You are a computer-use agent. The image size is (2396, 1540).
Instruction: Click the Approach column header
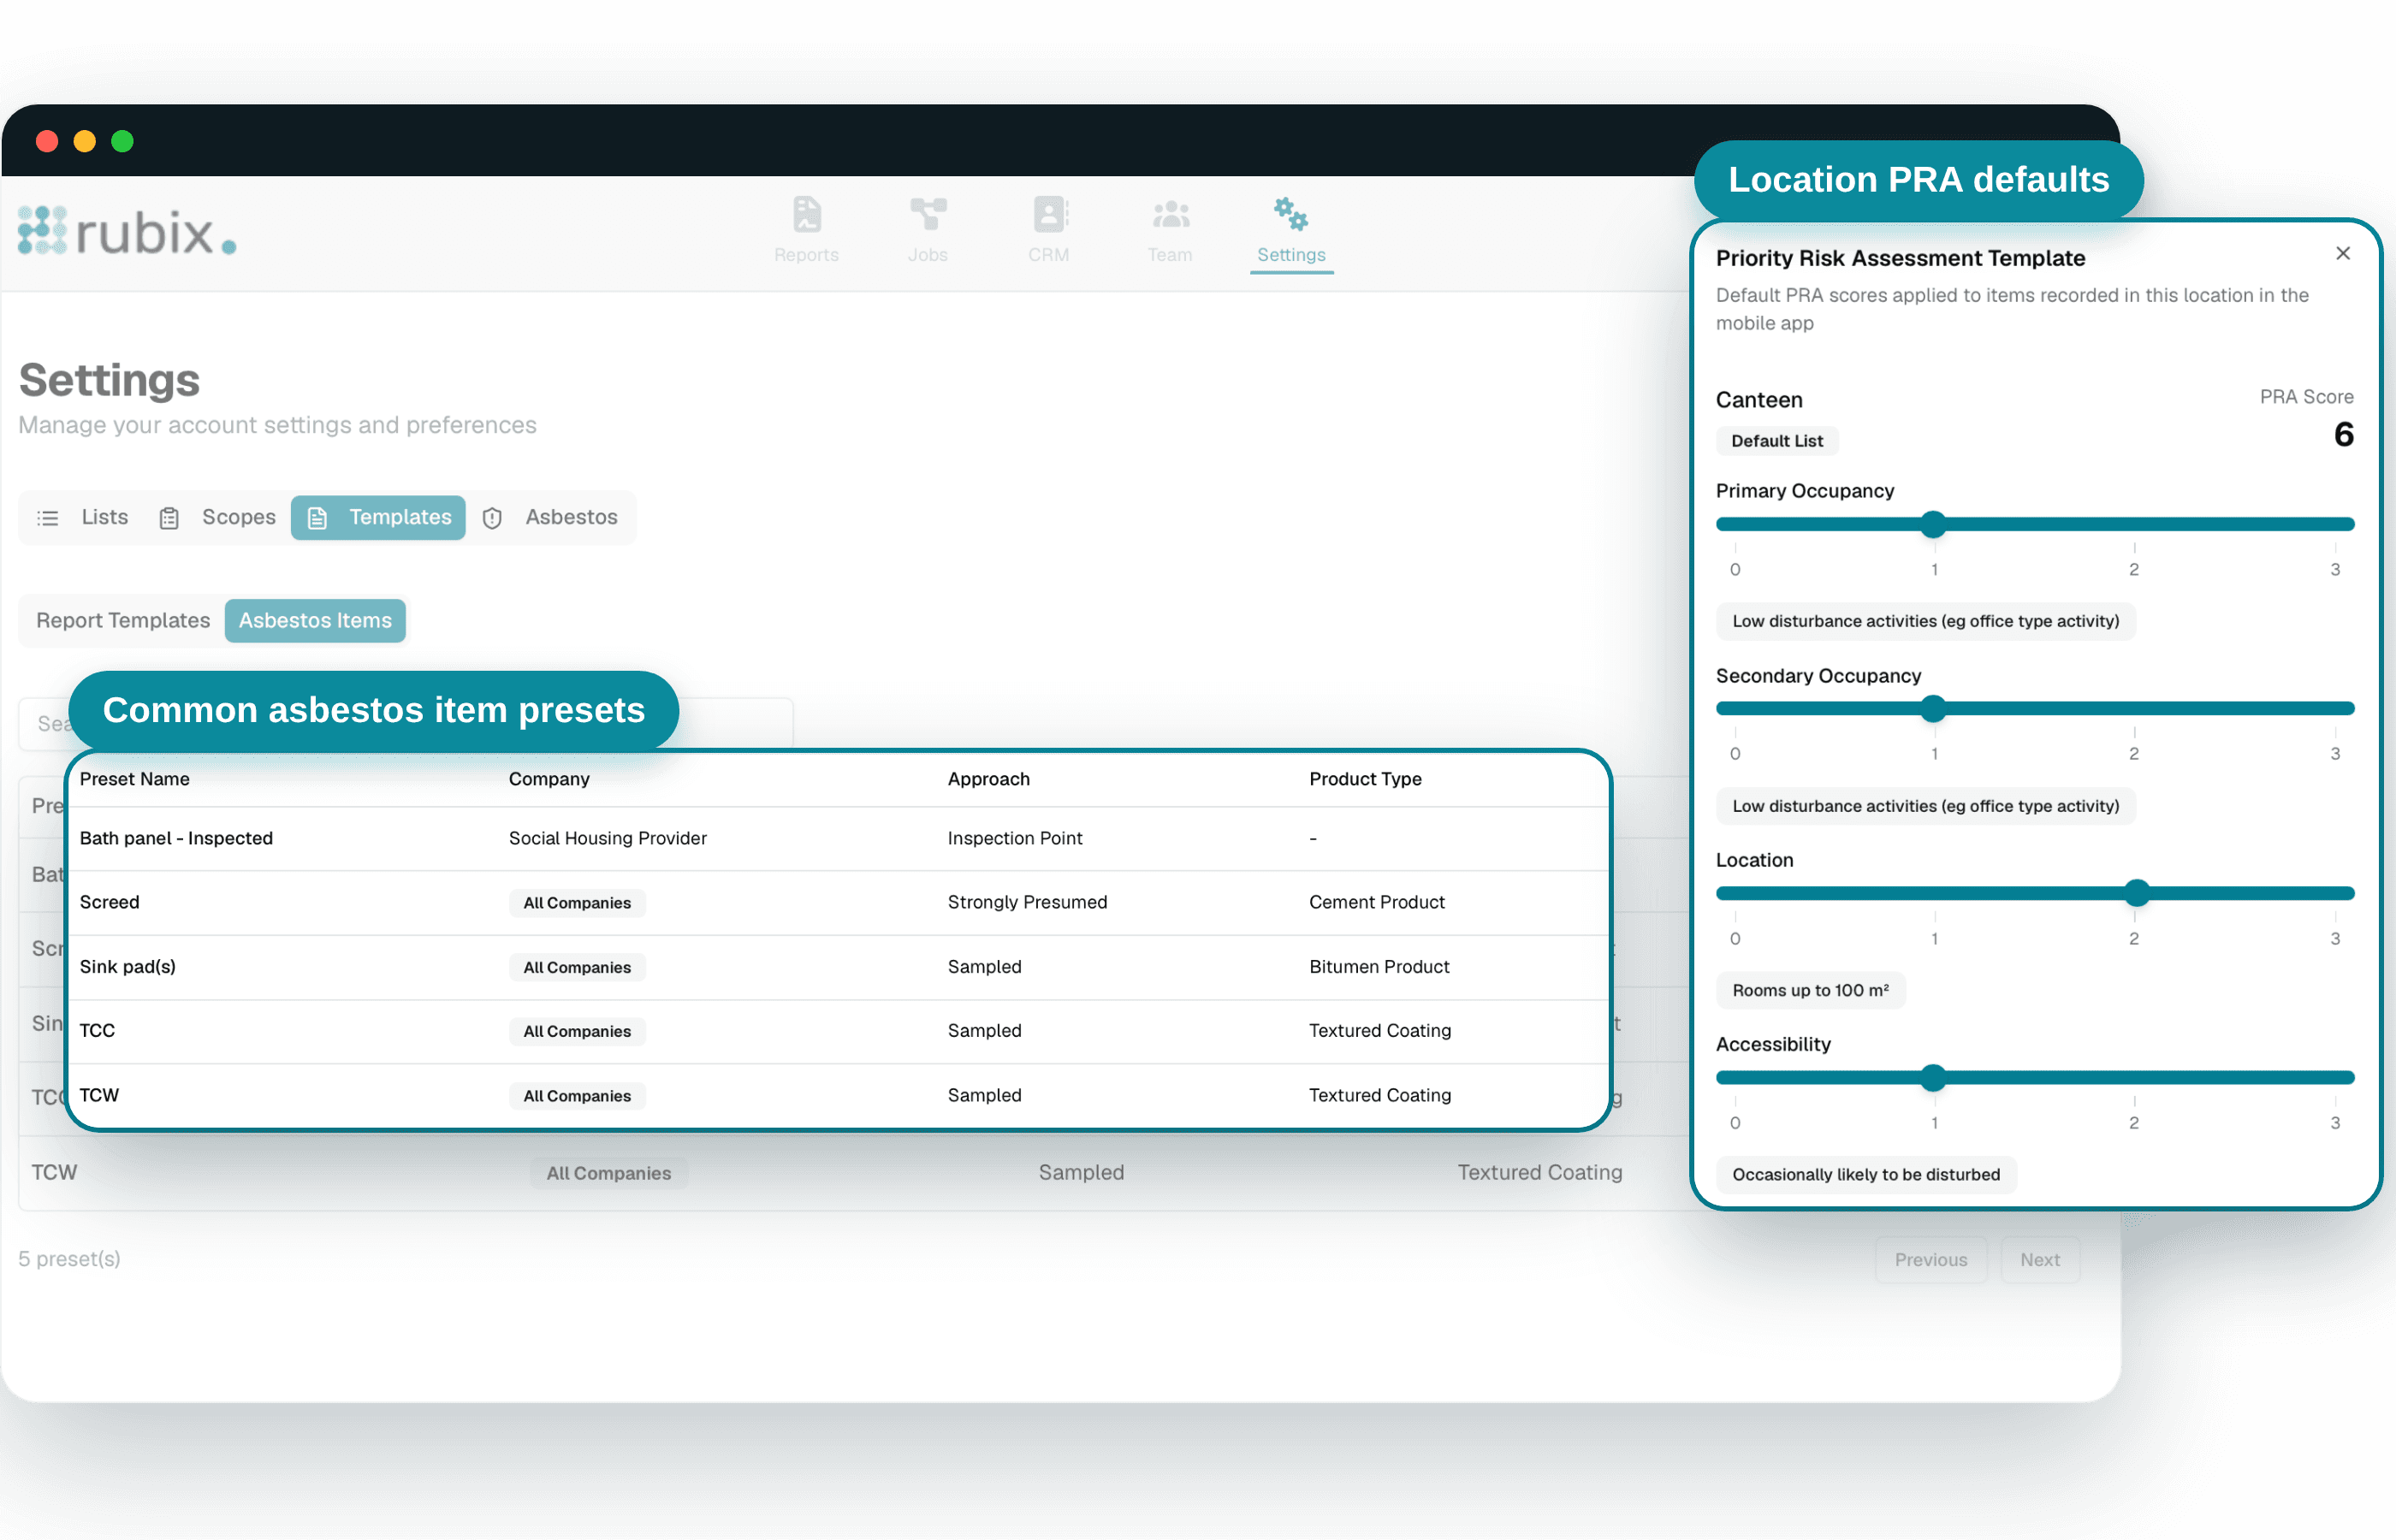tap(988, 779)
